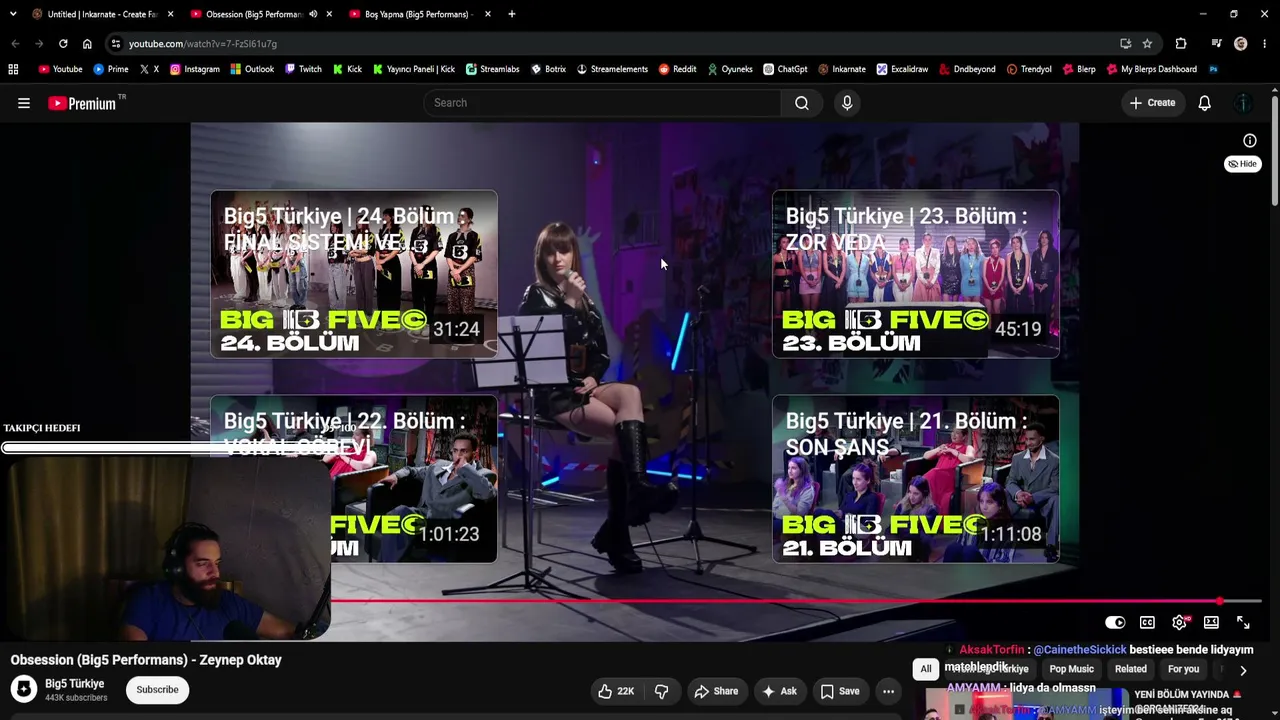Open subtitles/closed captions on the player

(1147, 622)
